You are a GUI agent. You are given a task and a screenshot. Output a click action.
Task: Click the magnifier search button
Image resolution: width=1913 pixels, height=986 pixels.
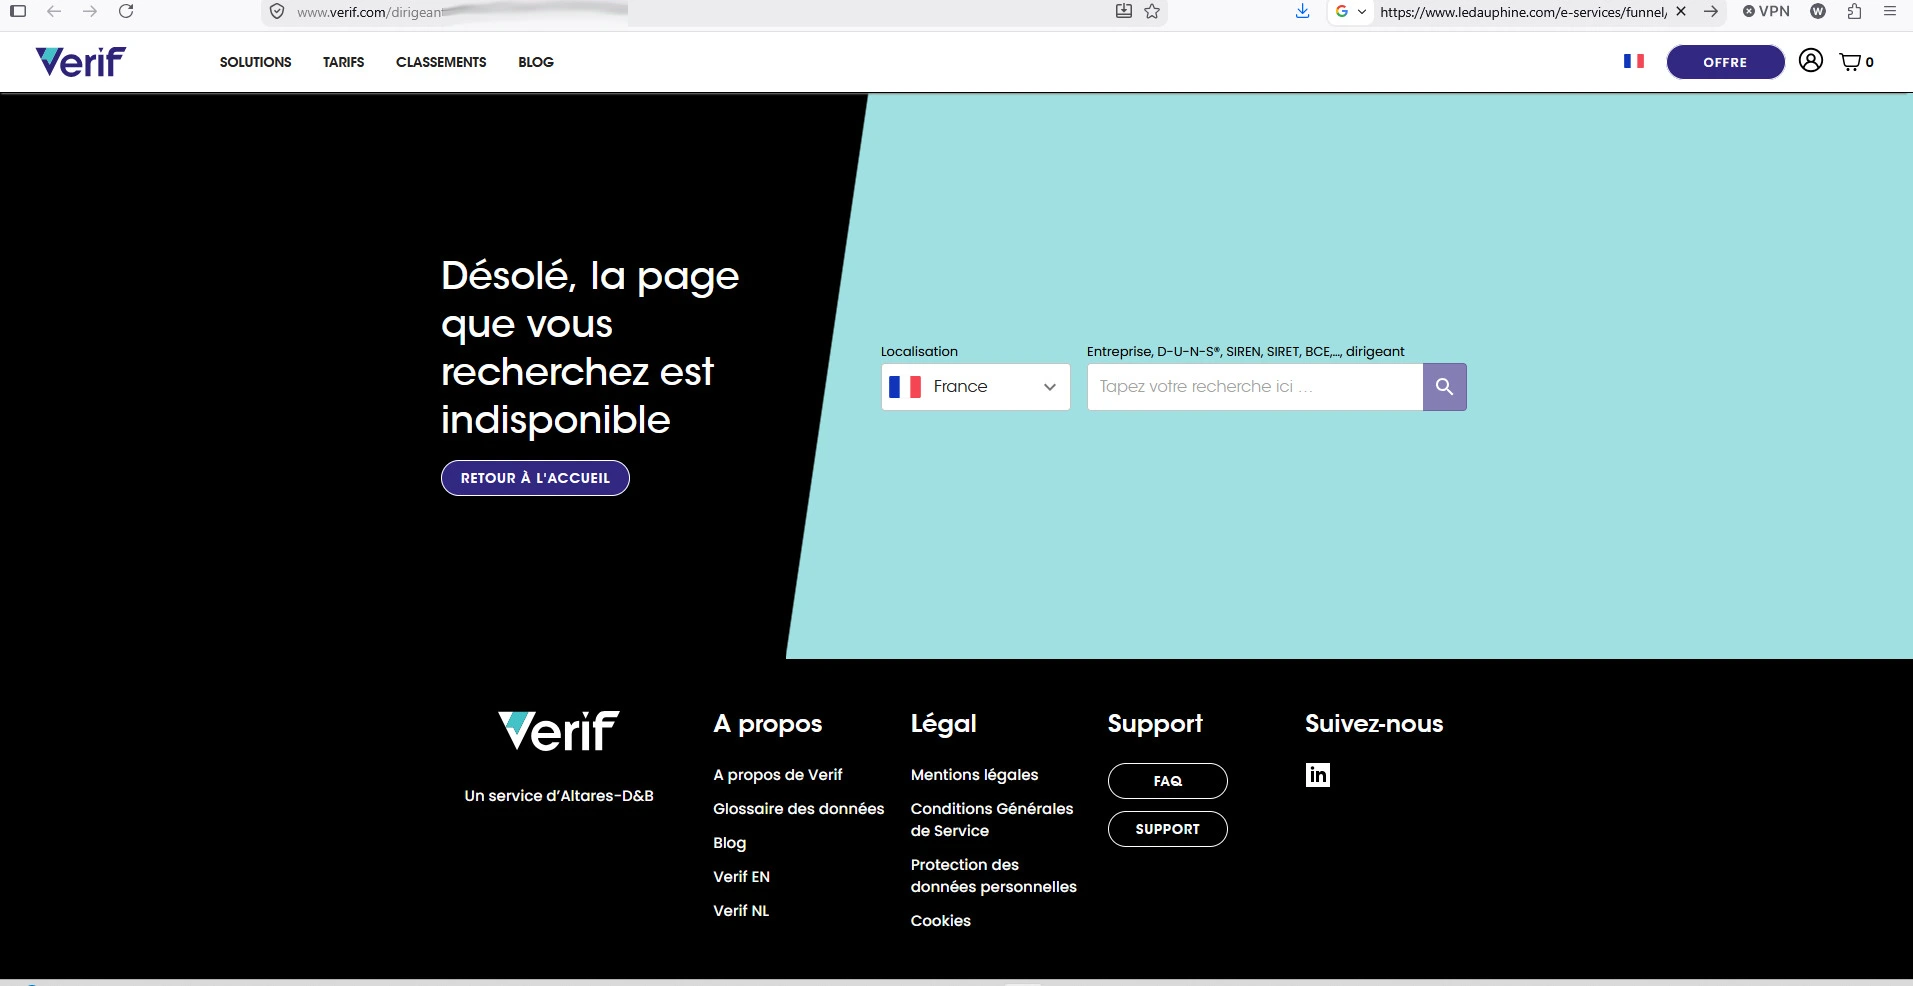1444,387
